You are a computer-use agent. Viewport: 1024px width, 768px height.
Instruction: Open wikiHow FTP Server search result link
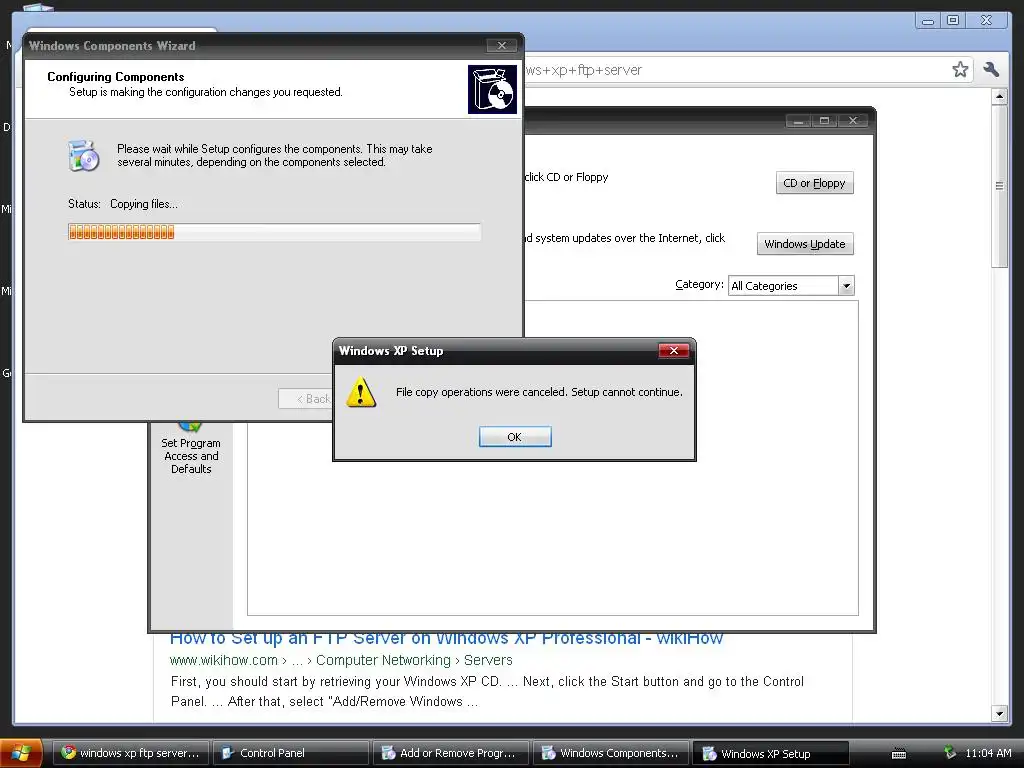(x=447, y=639)
